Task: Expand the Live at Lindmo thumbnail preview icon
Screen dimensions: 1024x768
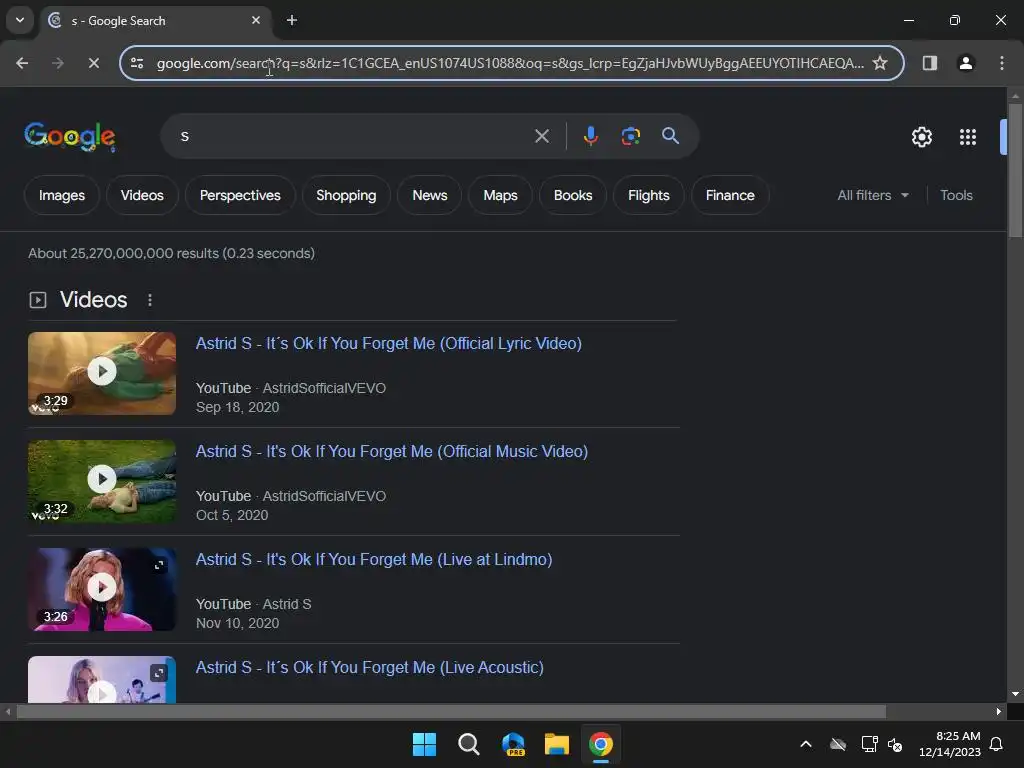Action: tap(159, 565)
